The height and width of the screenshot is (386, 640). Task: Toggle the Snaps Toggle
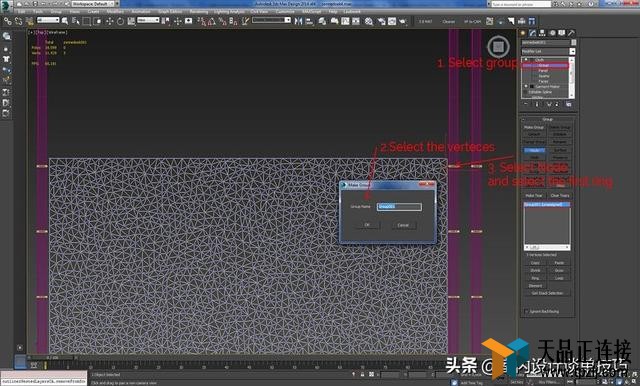tap(202, 21)
